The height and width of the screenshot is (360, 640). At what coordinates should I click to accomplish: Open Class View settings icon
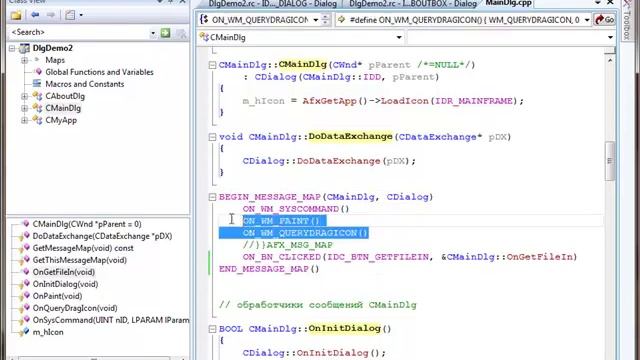(70, 15)
